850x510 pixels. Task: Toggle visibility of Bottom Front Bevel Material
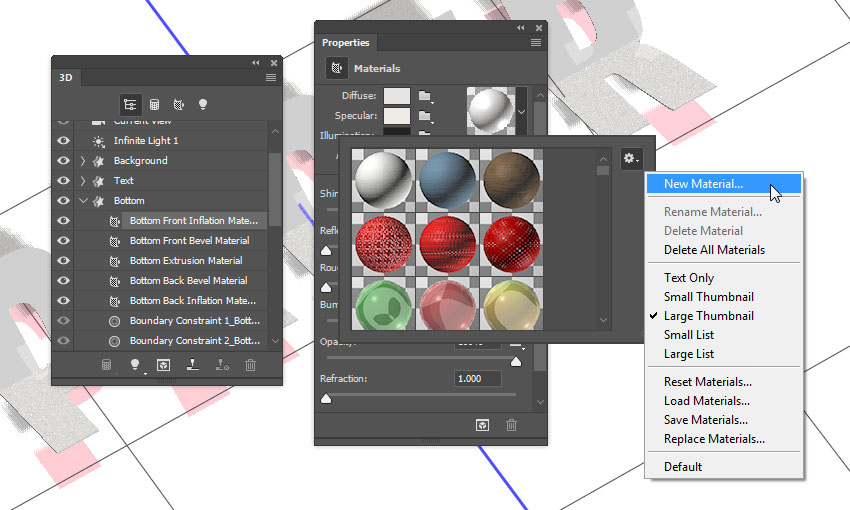pos(63,241)
